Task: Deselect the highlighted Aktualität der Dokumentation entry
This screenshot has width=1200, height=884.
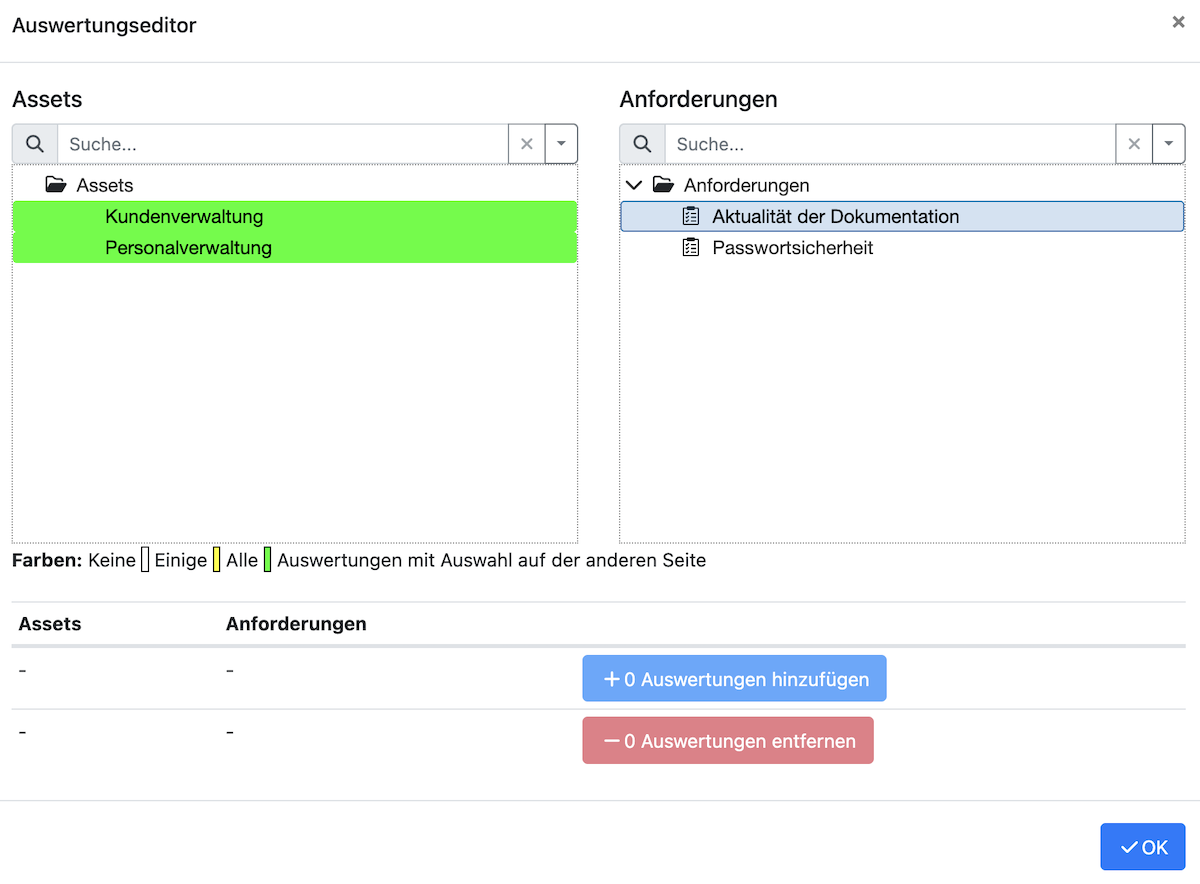Action: click(835, 216)
